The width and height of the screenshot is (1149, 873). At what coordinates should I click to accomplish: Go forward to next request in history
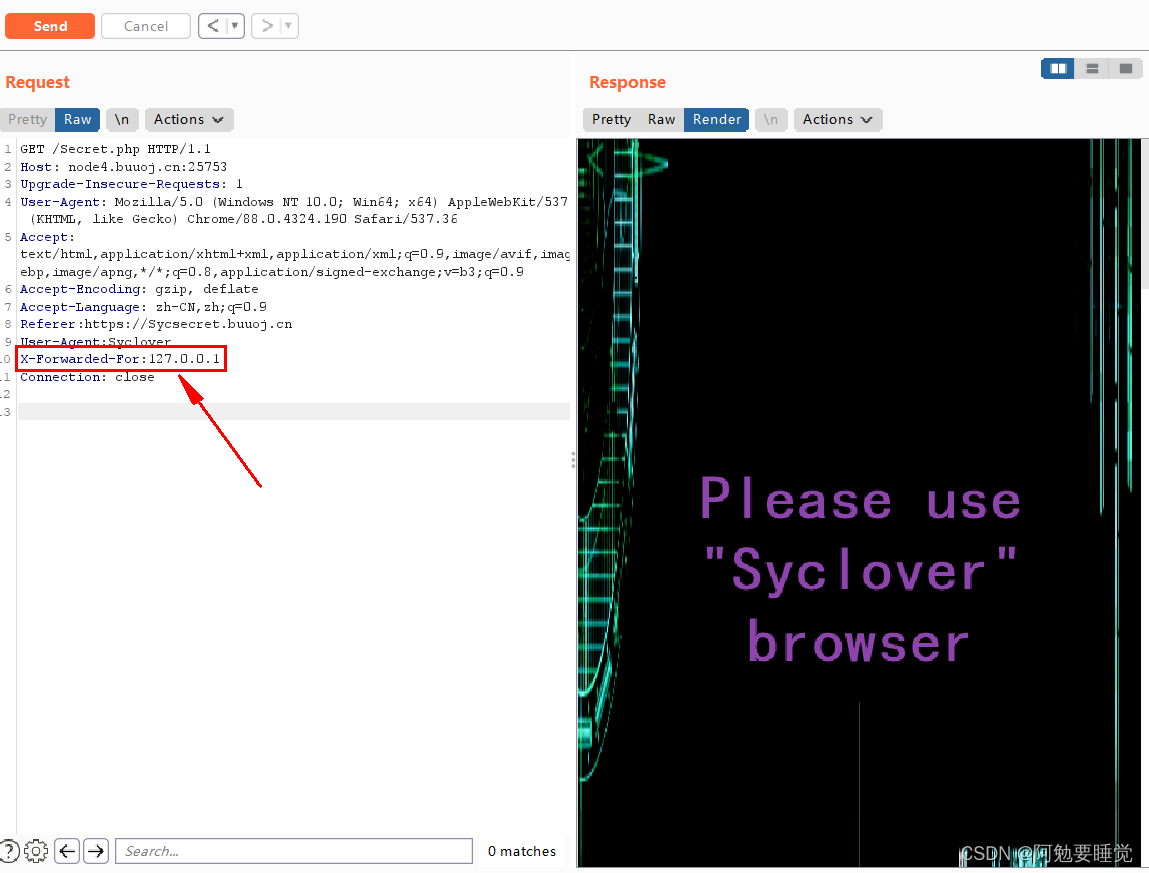[x=267, y=26]
